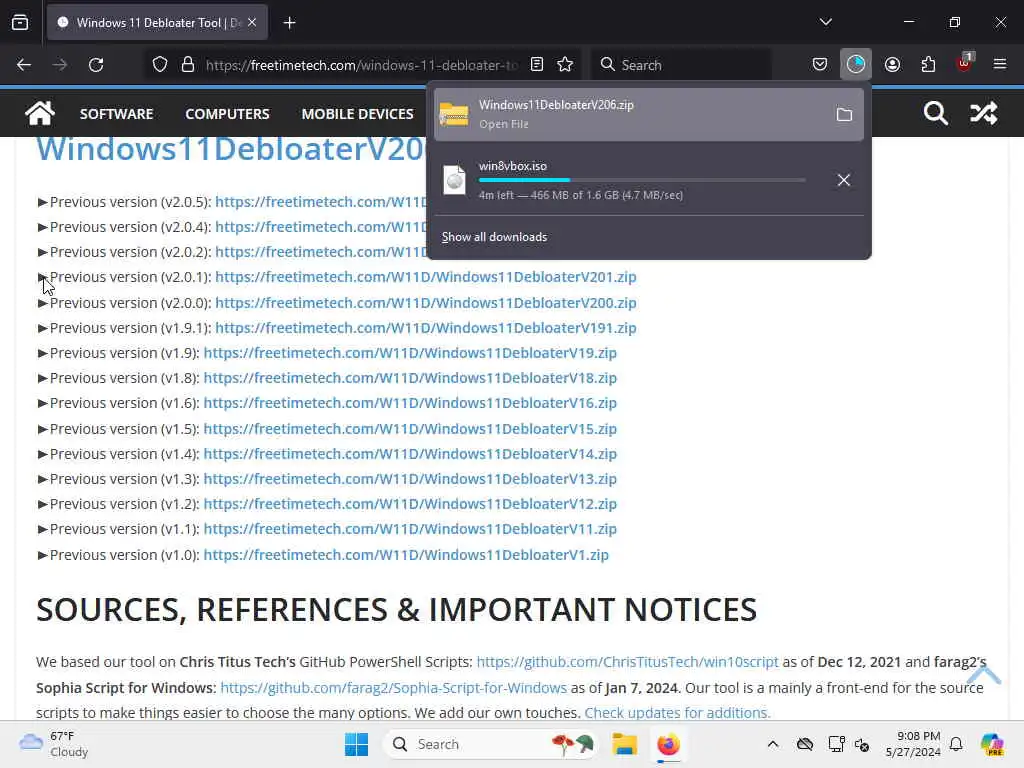
Task: Go back to previous page
Action: pos(24,65)
